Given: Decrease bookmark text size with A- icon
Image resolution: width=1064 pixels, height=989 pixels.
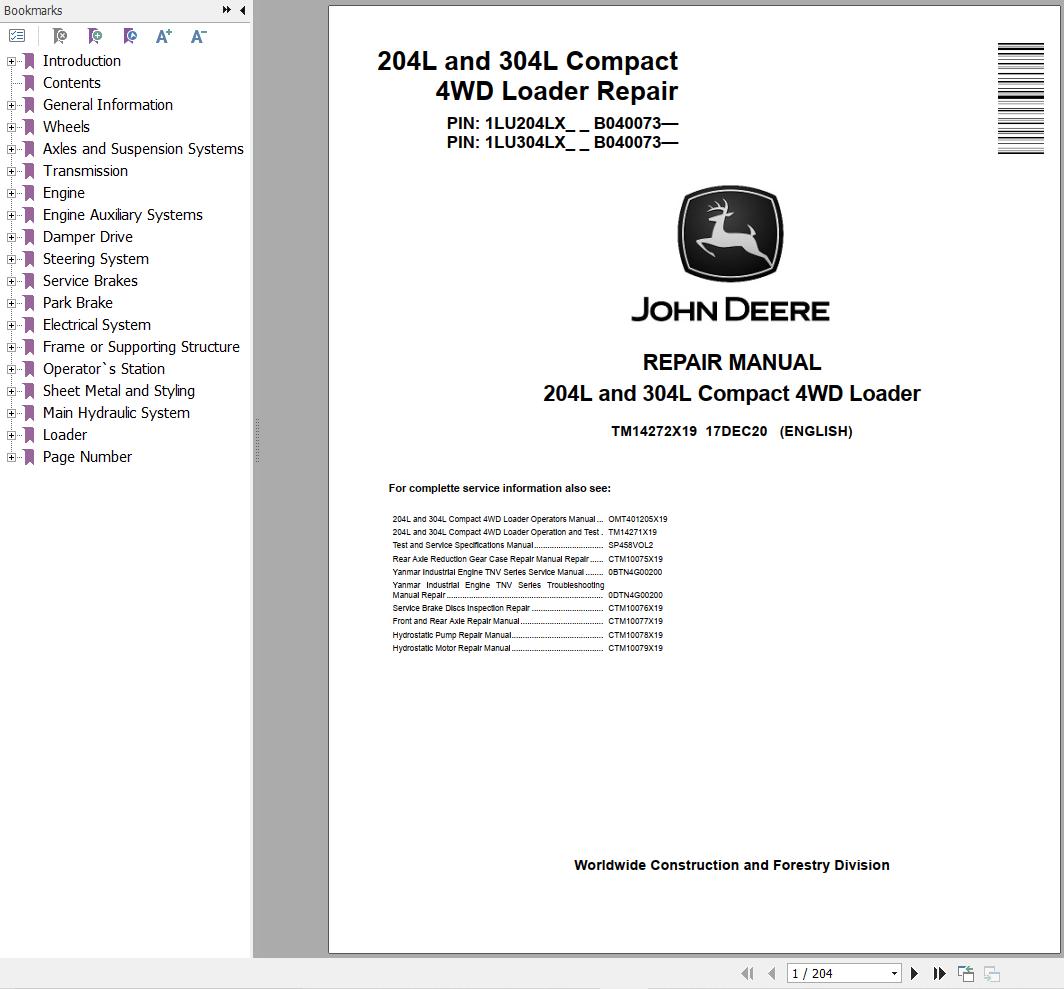Looking at the screenshot, I should click(198, 36).
